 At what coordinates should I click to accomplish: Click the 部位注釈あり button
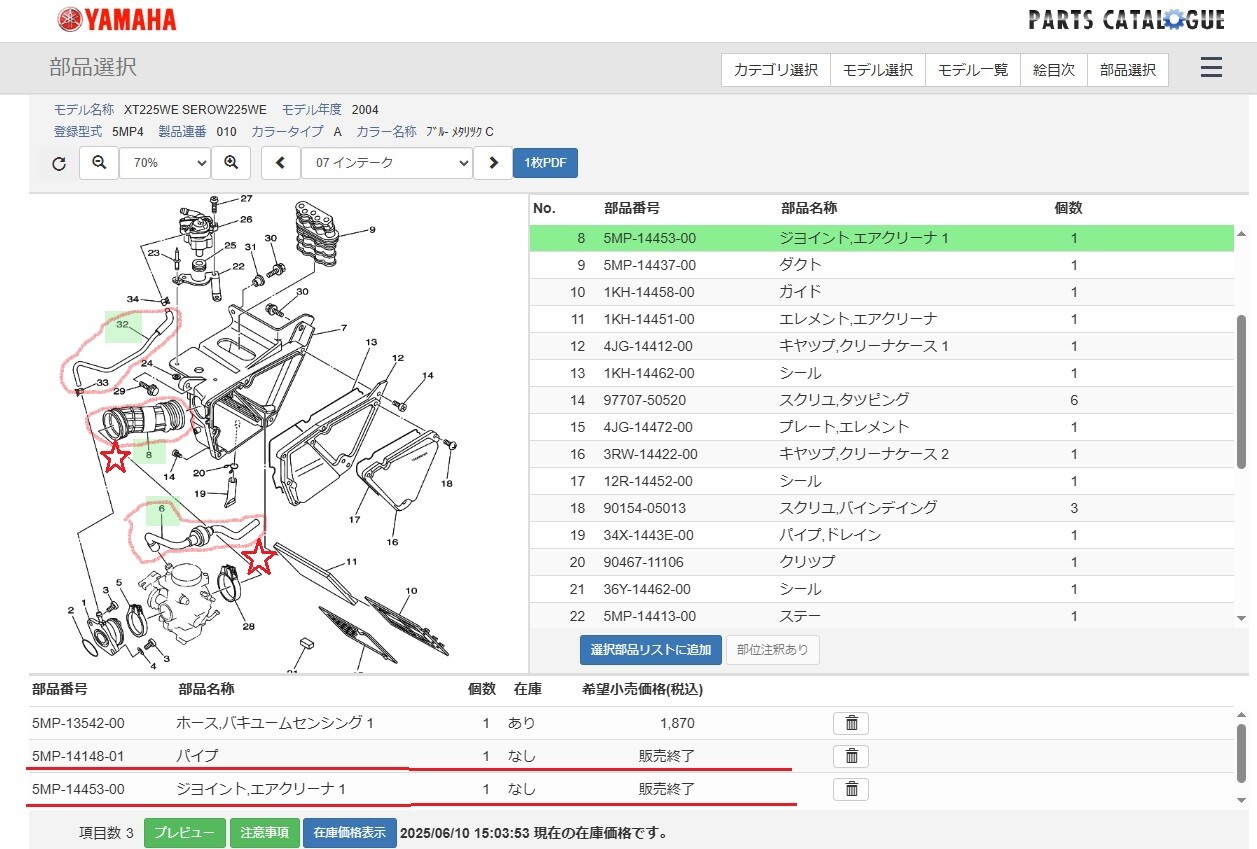773,650
